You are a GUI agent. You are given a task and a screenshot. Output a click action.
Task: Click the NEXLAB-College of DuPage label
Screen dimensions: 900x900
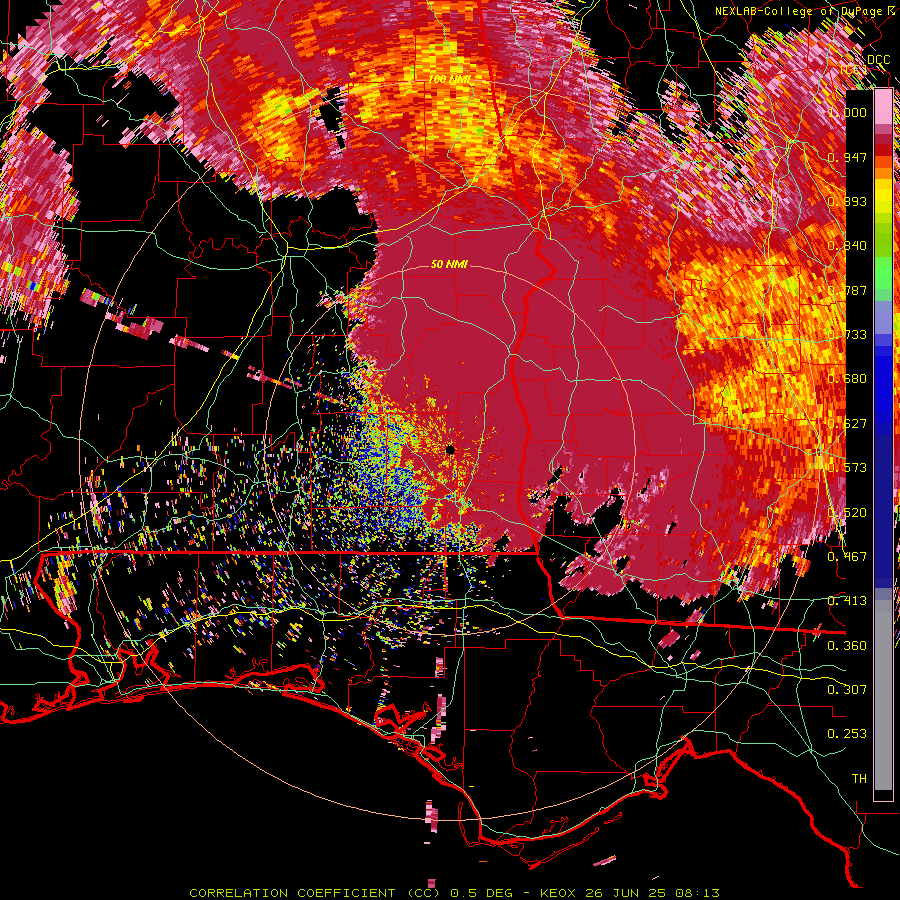click(x=800, y=11)
